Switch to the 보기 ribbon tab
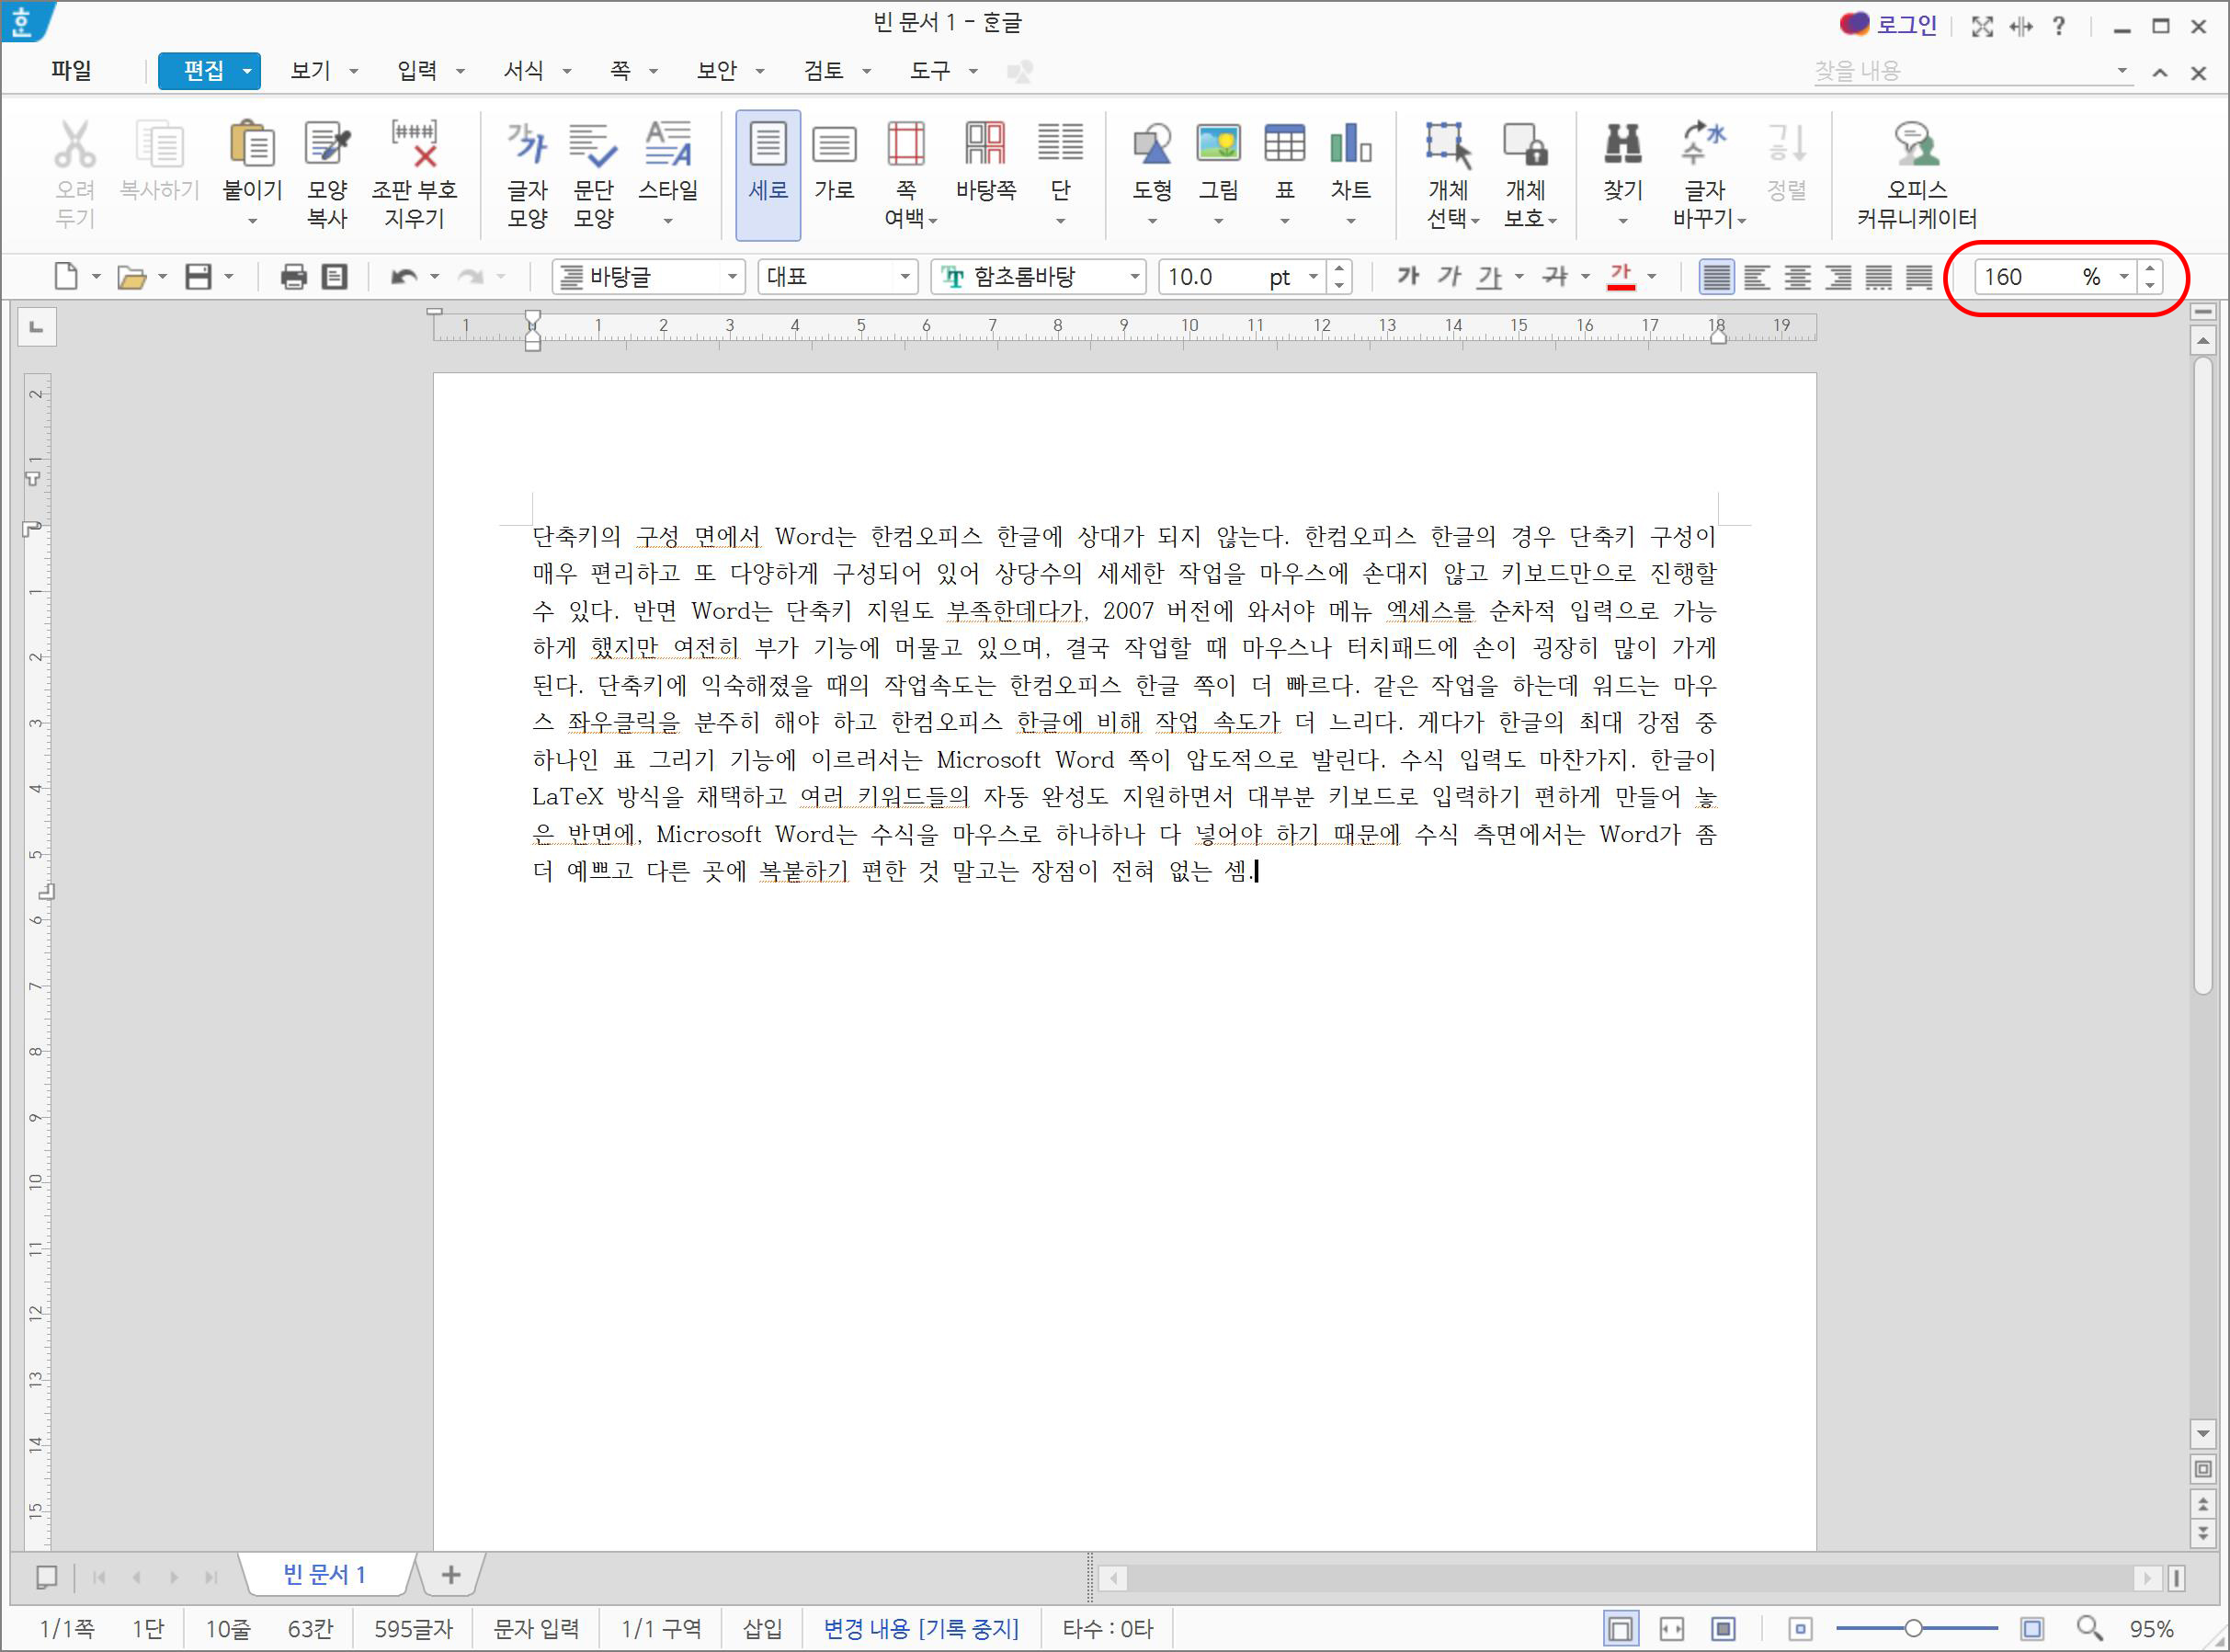The image size is (2230, 1652). coord(310,71)
